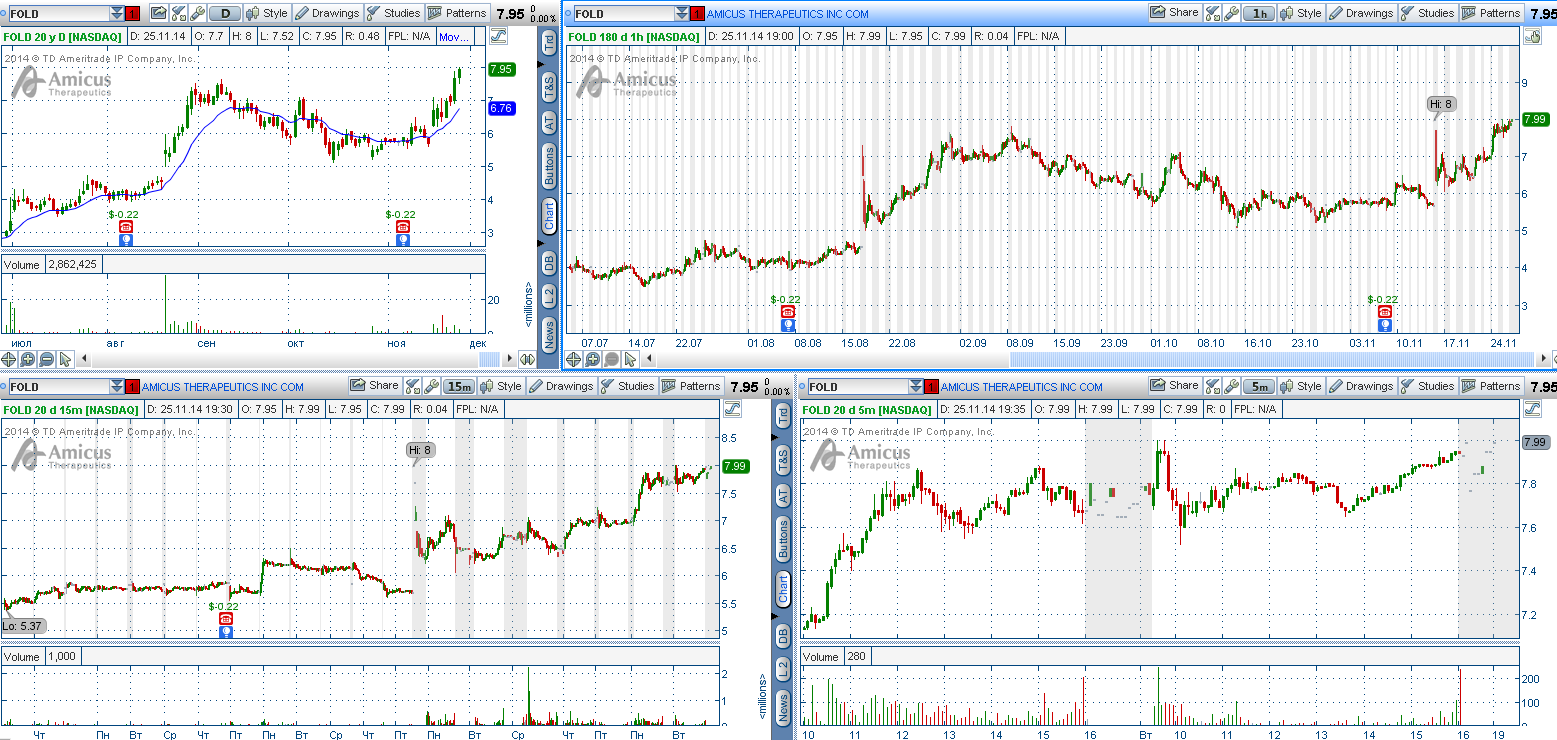Click Share button in 15m chart
This screenshot has height=740, width=1557.
tap(374, 386)
